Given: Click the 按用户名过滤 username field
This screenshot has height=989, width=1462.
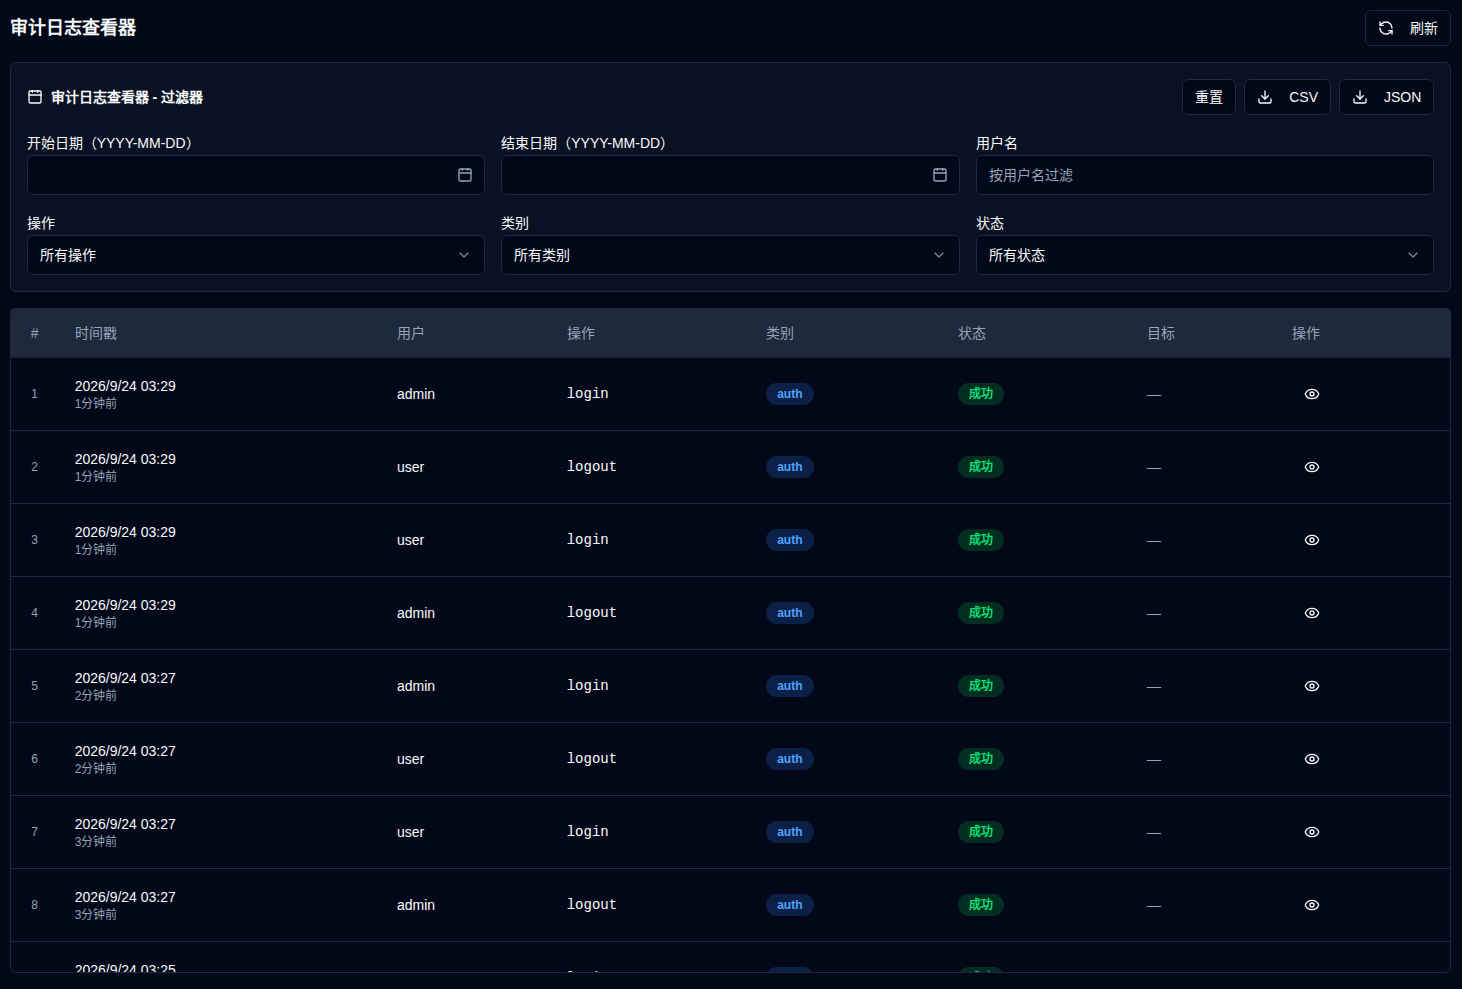Looking at the screenshot, I should pos(1204,175).
